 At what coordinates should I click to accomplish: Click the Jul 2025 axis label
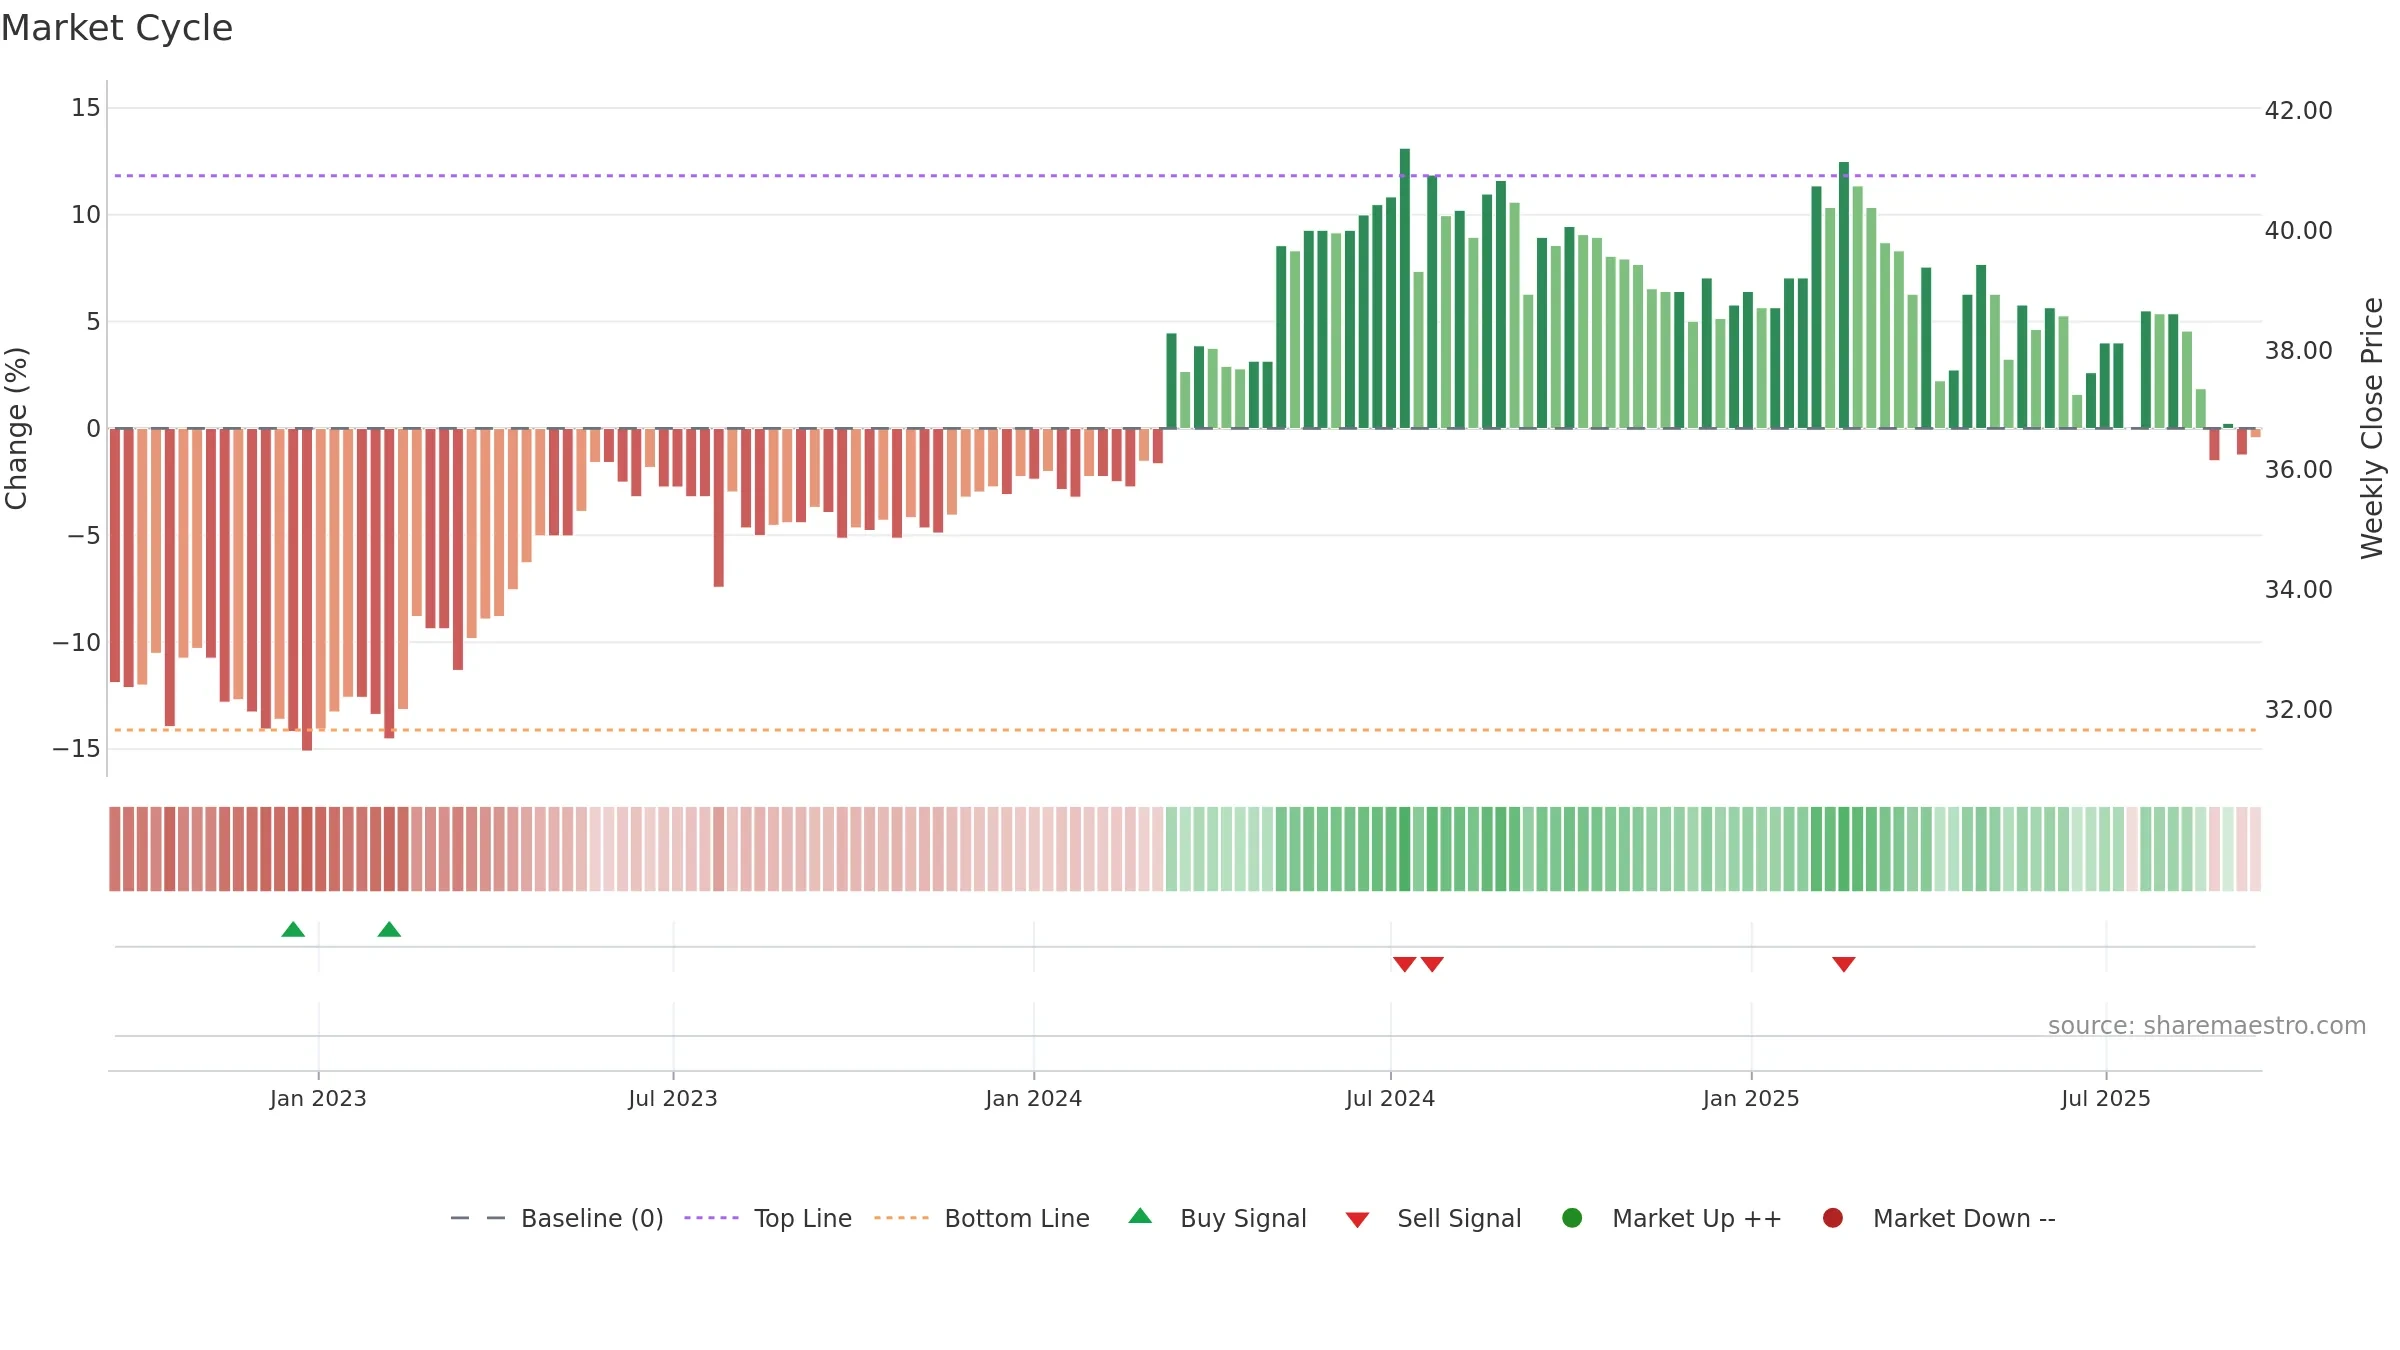coord(2106,1098)
